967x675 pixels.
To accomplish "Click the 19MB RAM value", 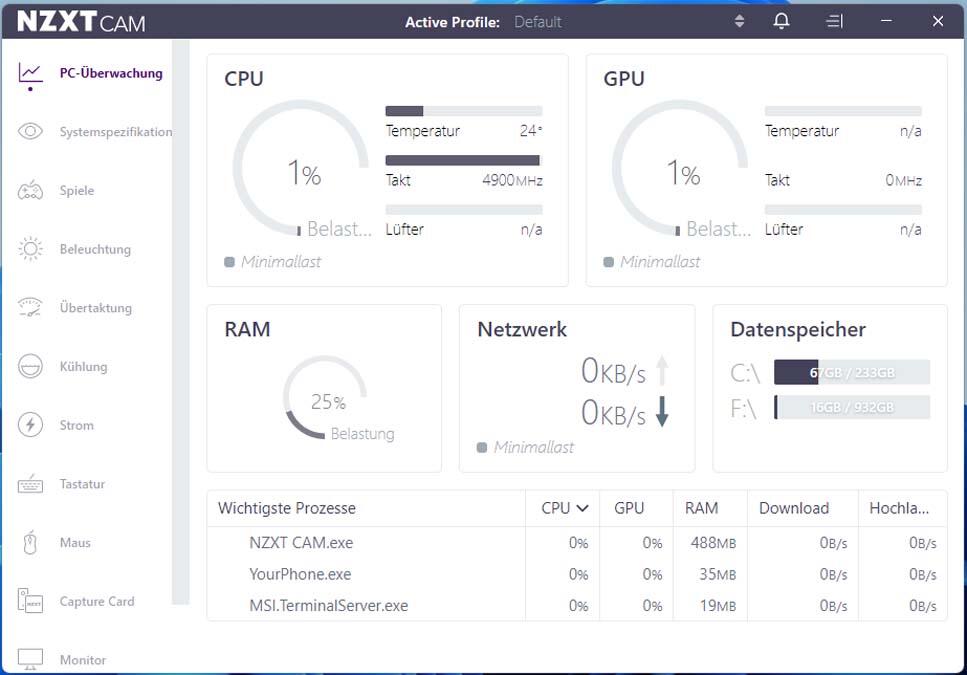I will click(718, 605).
